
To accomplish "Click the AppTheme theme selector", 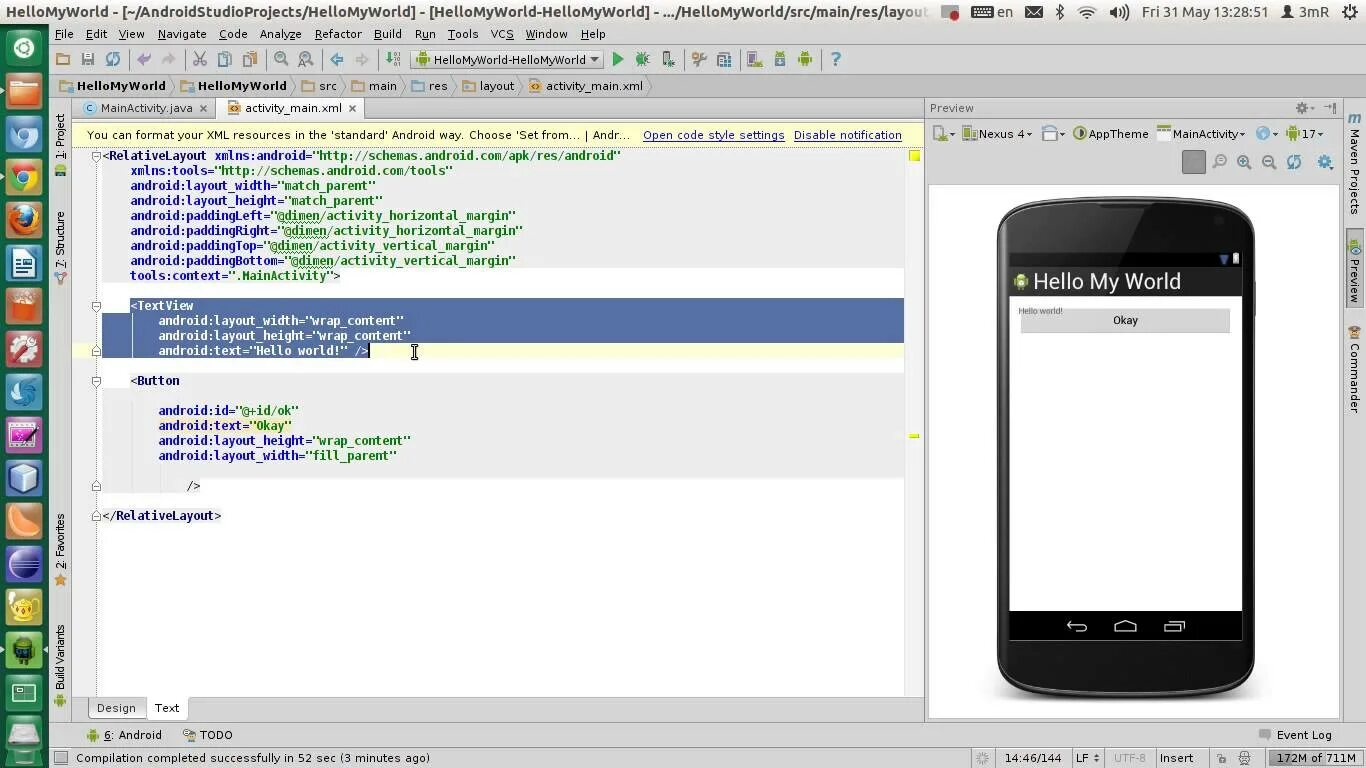I will coord(1110,133).
